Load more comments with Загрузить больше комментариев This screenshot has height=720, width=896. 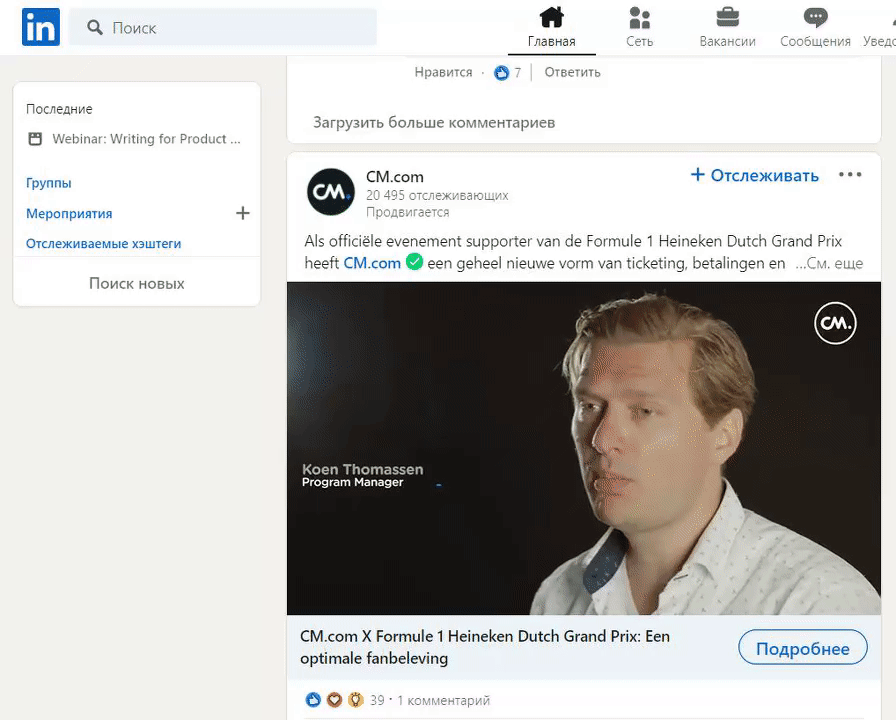coord(434,122)
